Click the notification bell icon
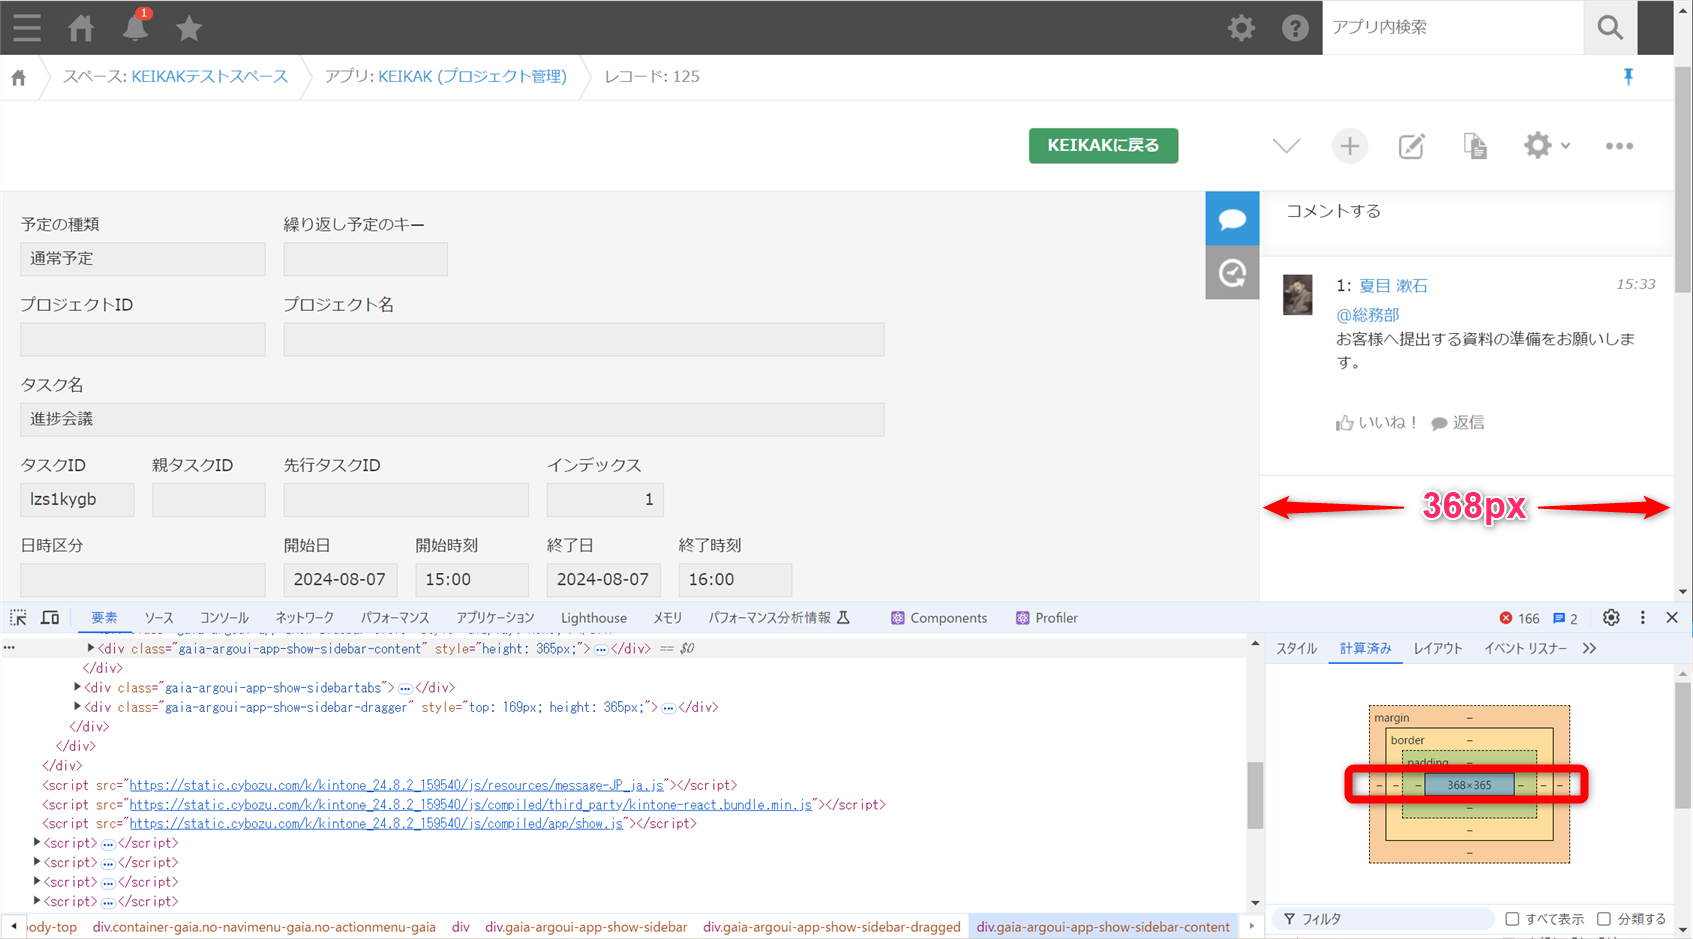The height and width of the screenshot is (939, 1693). tap(135, 28)
